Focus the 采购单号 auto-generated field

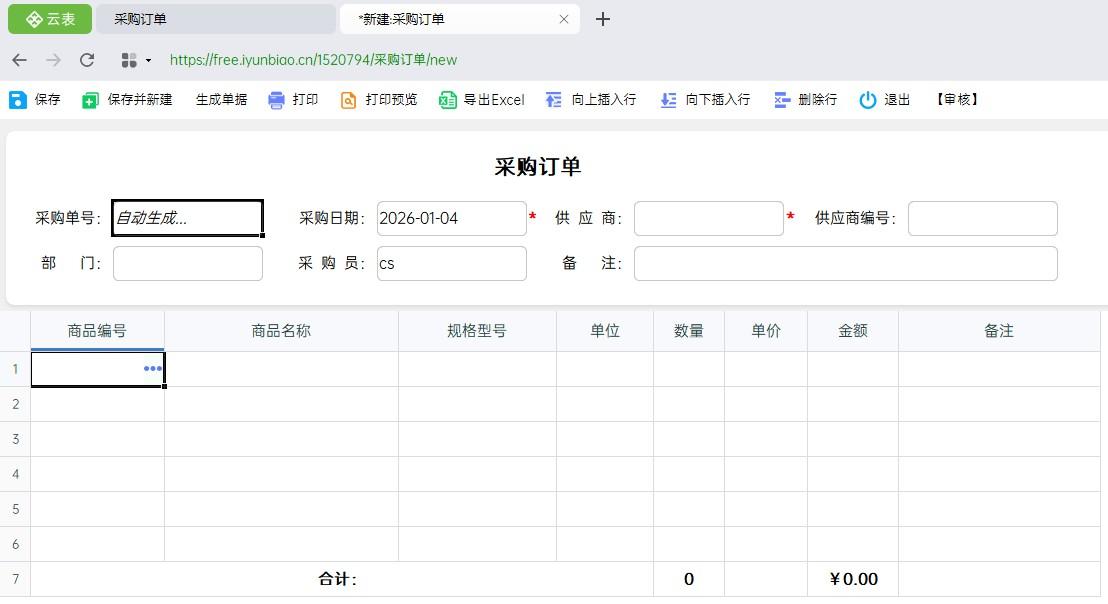187,218
